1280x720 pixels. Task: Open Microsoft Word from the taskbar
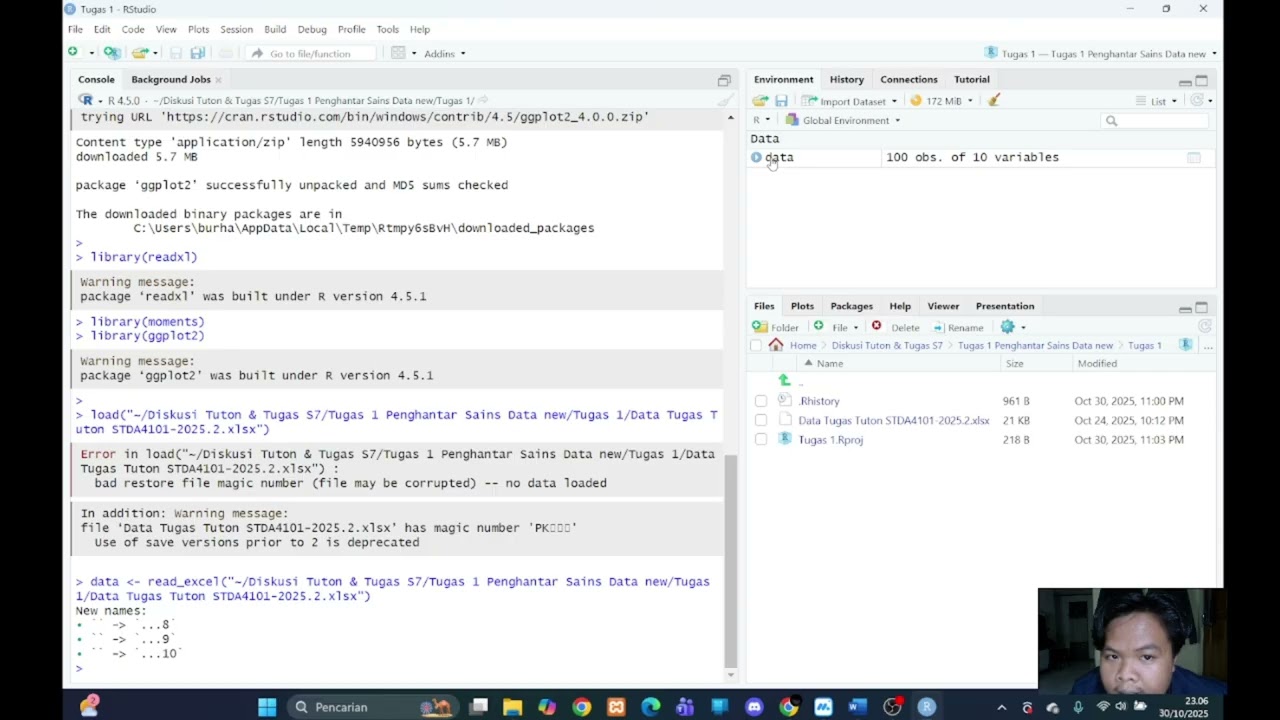click(x=858, y=707)
